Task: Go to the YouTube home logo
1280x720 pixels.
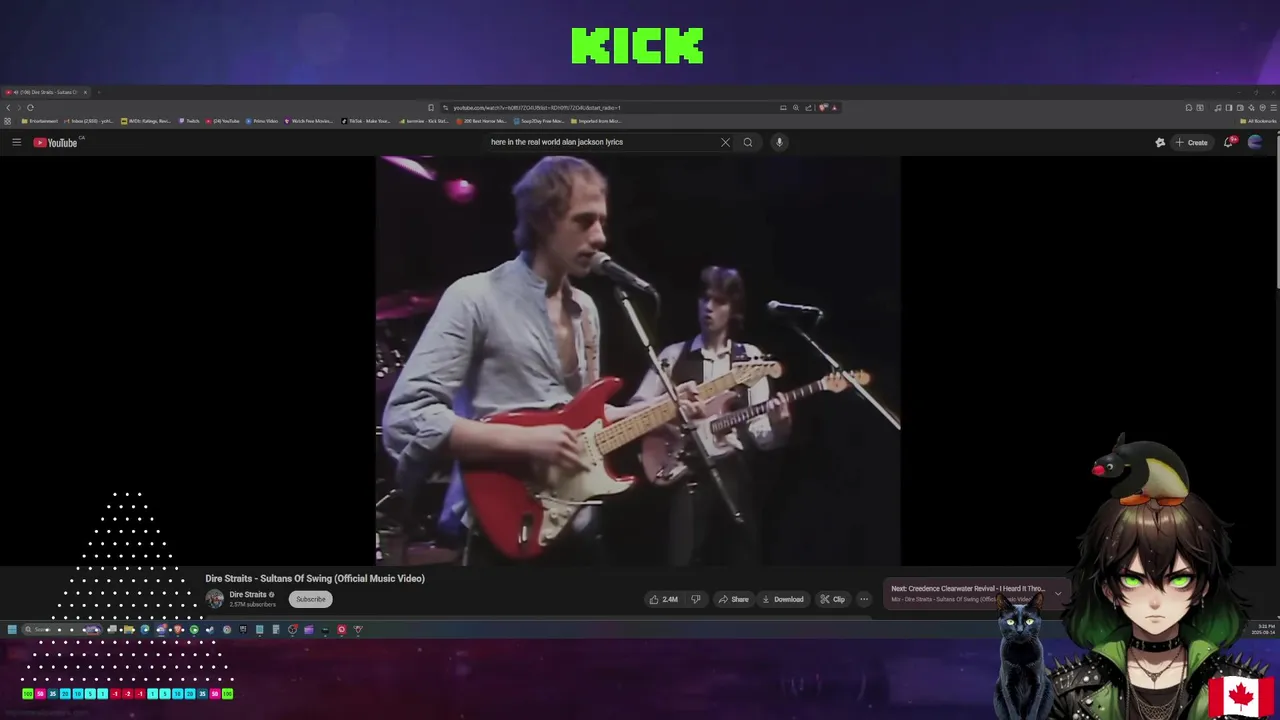Action: pyautogui.click(x=57, y=142)
